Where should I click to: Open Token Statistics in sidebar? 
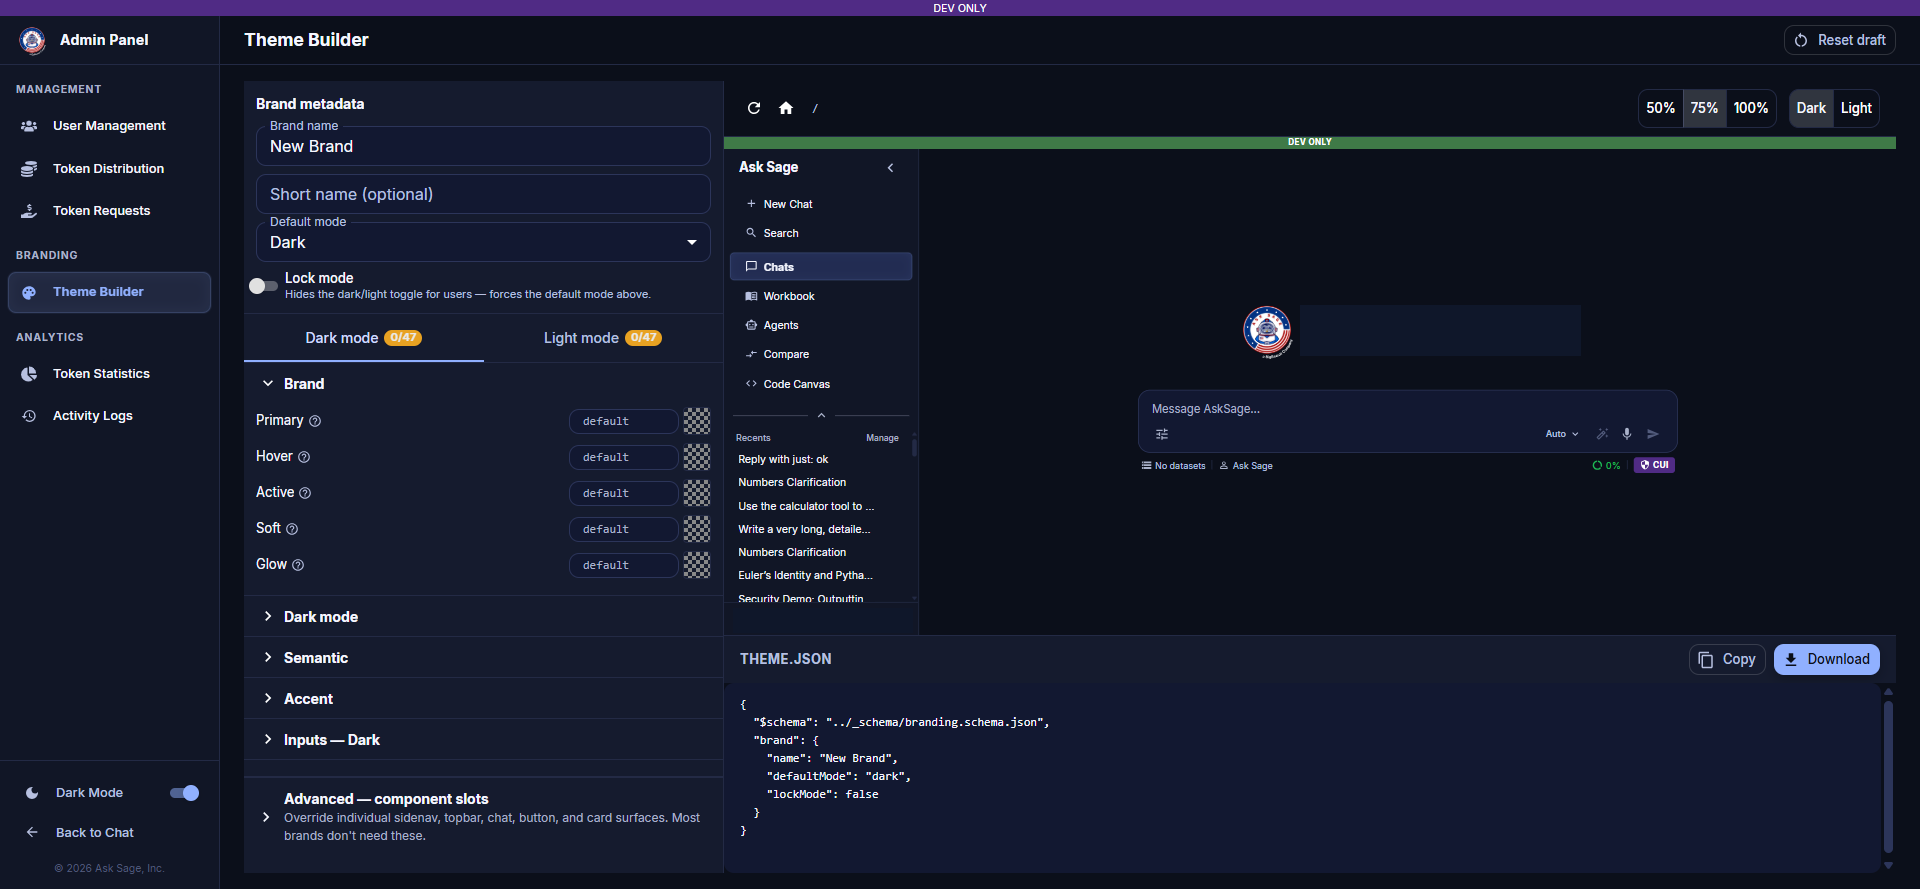pos(109,374)
